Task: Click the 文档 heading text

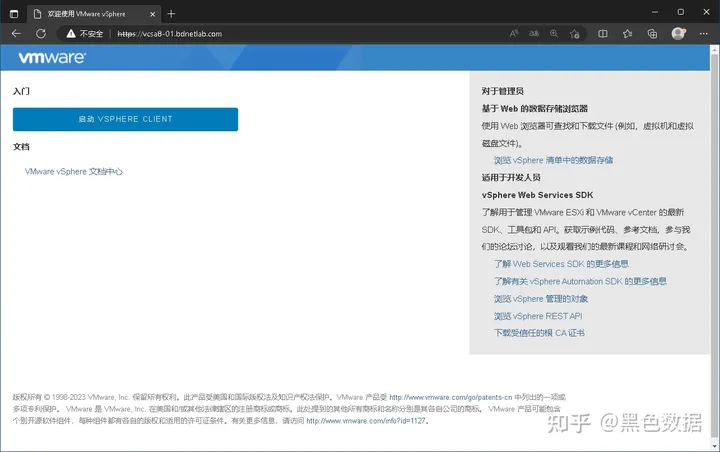Action: tap(21, 147)
